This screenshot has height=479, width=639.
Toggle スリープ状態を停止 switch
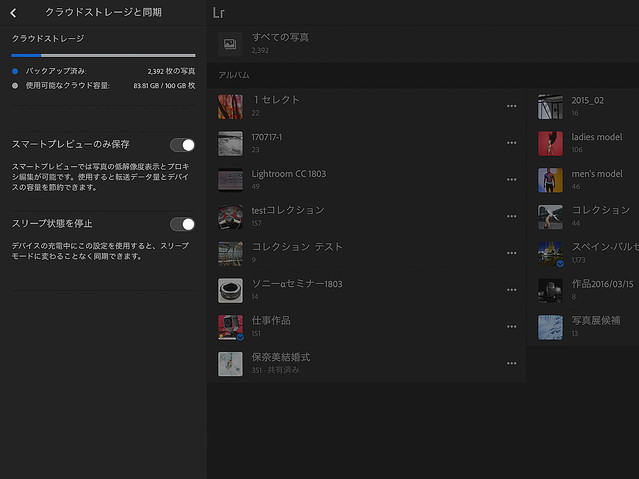click(182, 224)
